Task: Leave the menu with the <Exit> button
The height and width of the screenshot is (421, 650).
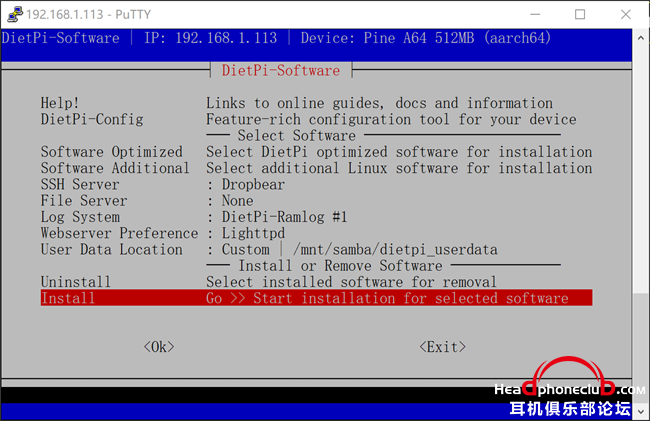Action: coord(443,346)
